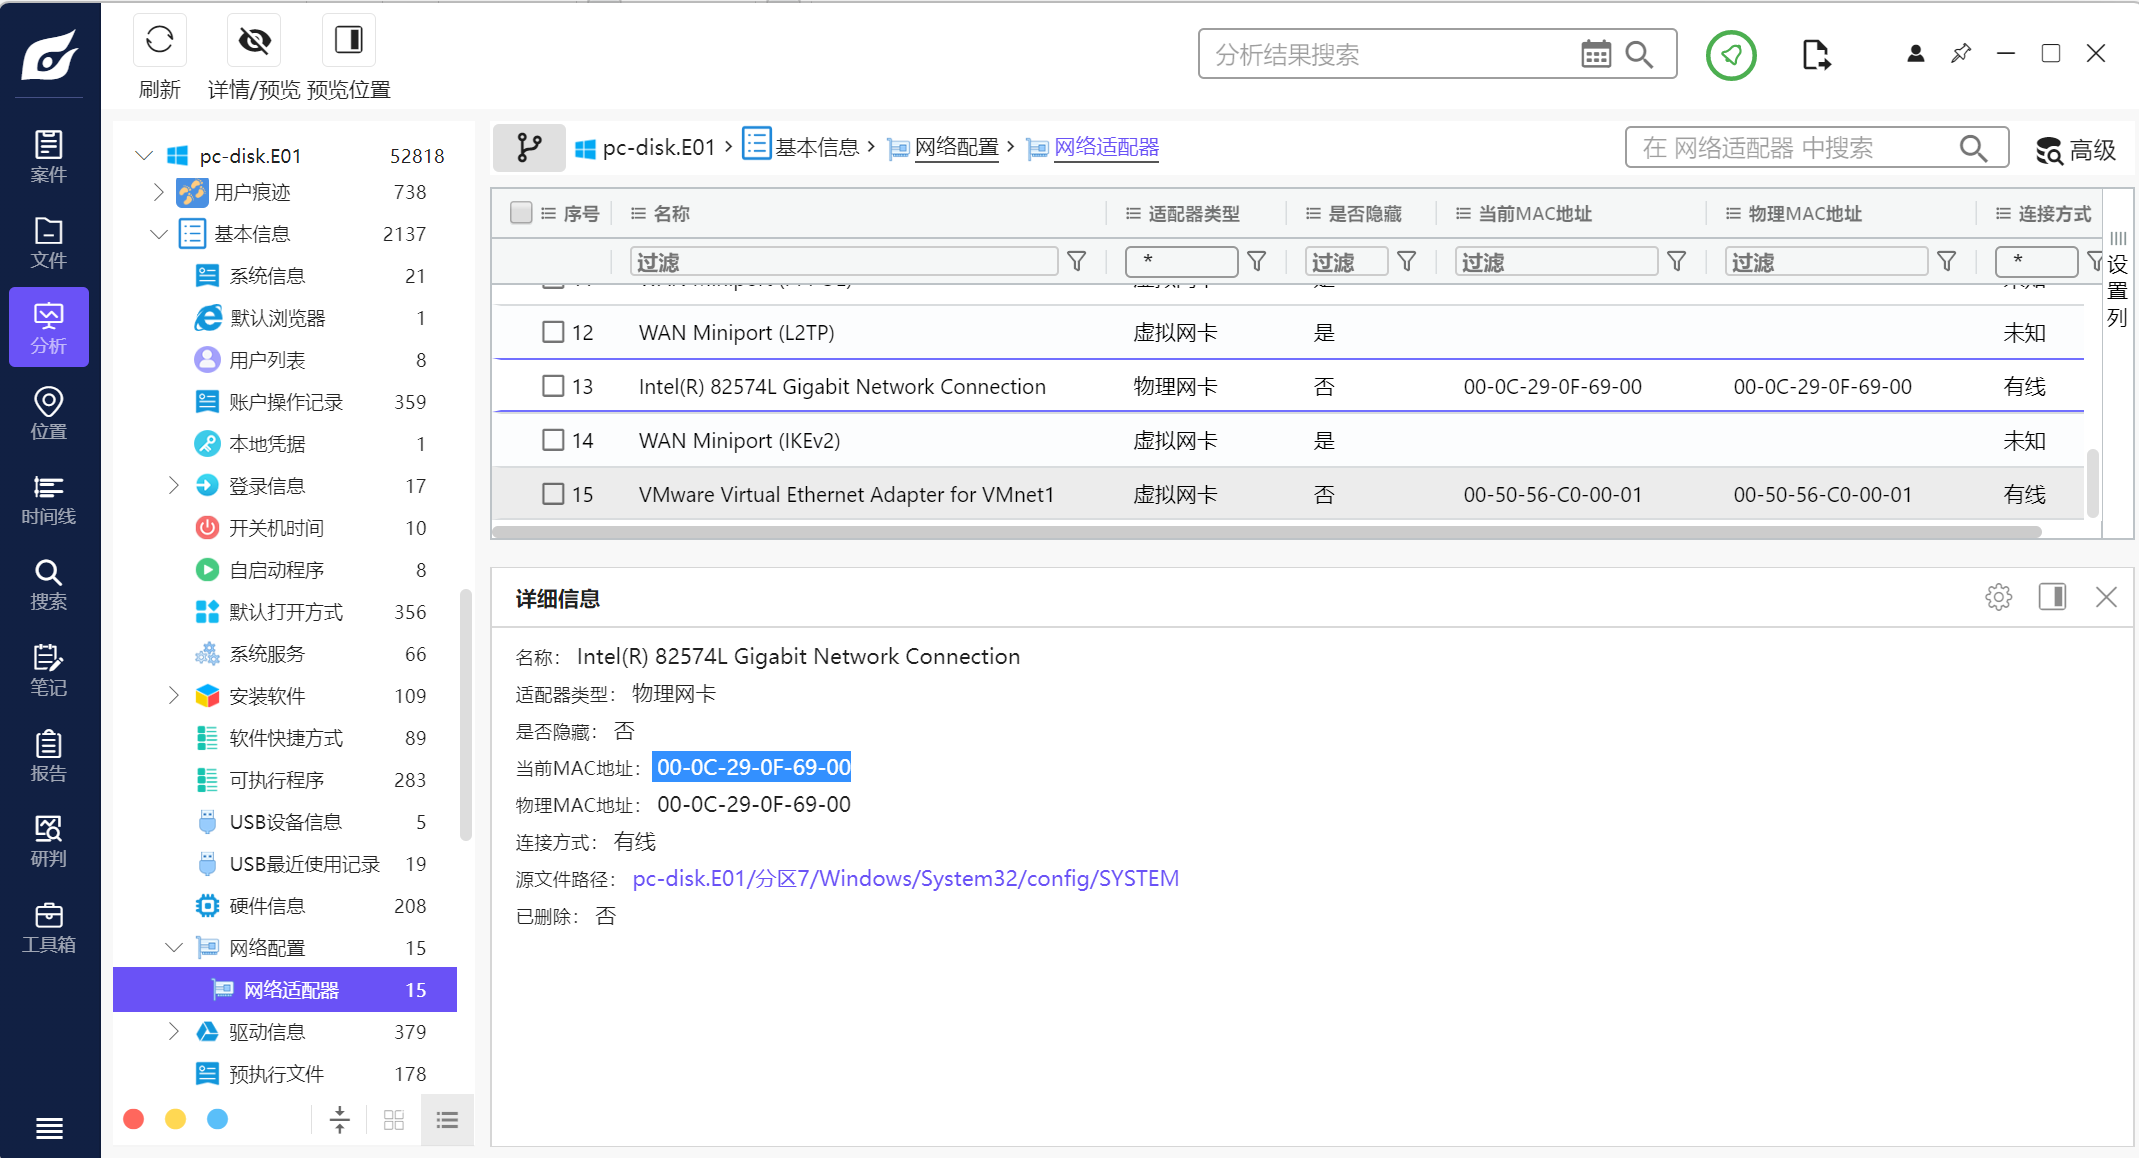Collapse the 网络配置 tree node
The width and height of the screenshot is (2139, 1158).
[173, 948]
